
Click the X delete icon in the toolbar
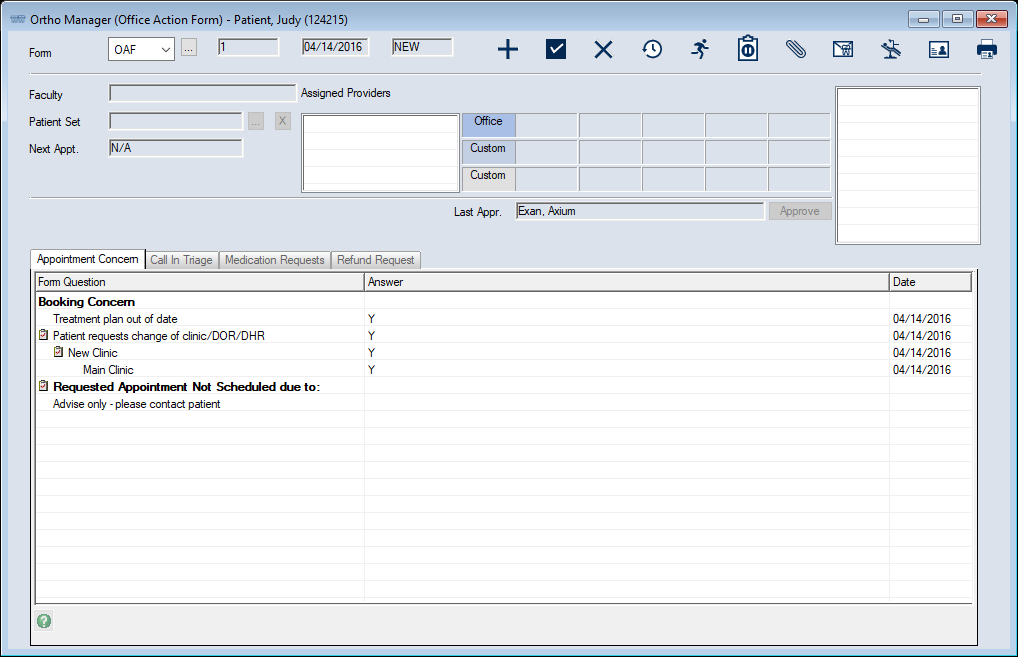coord(603,49)
